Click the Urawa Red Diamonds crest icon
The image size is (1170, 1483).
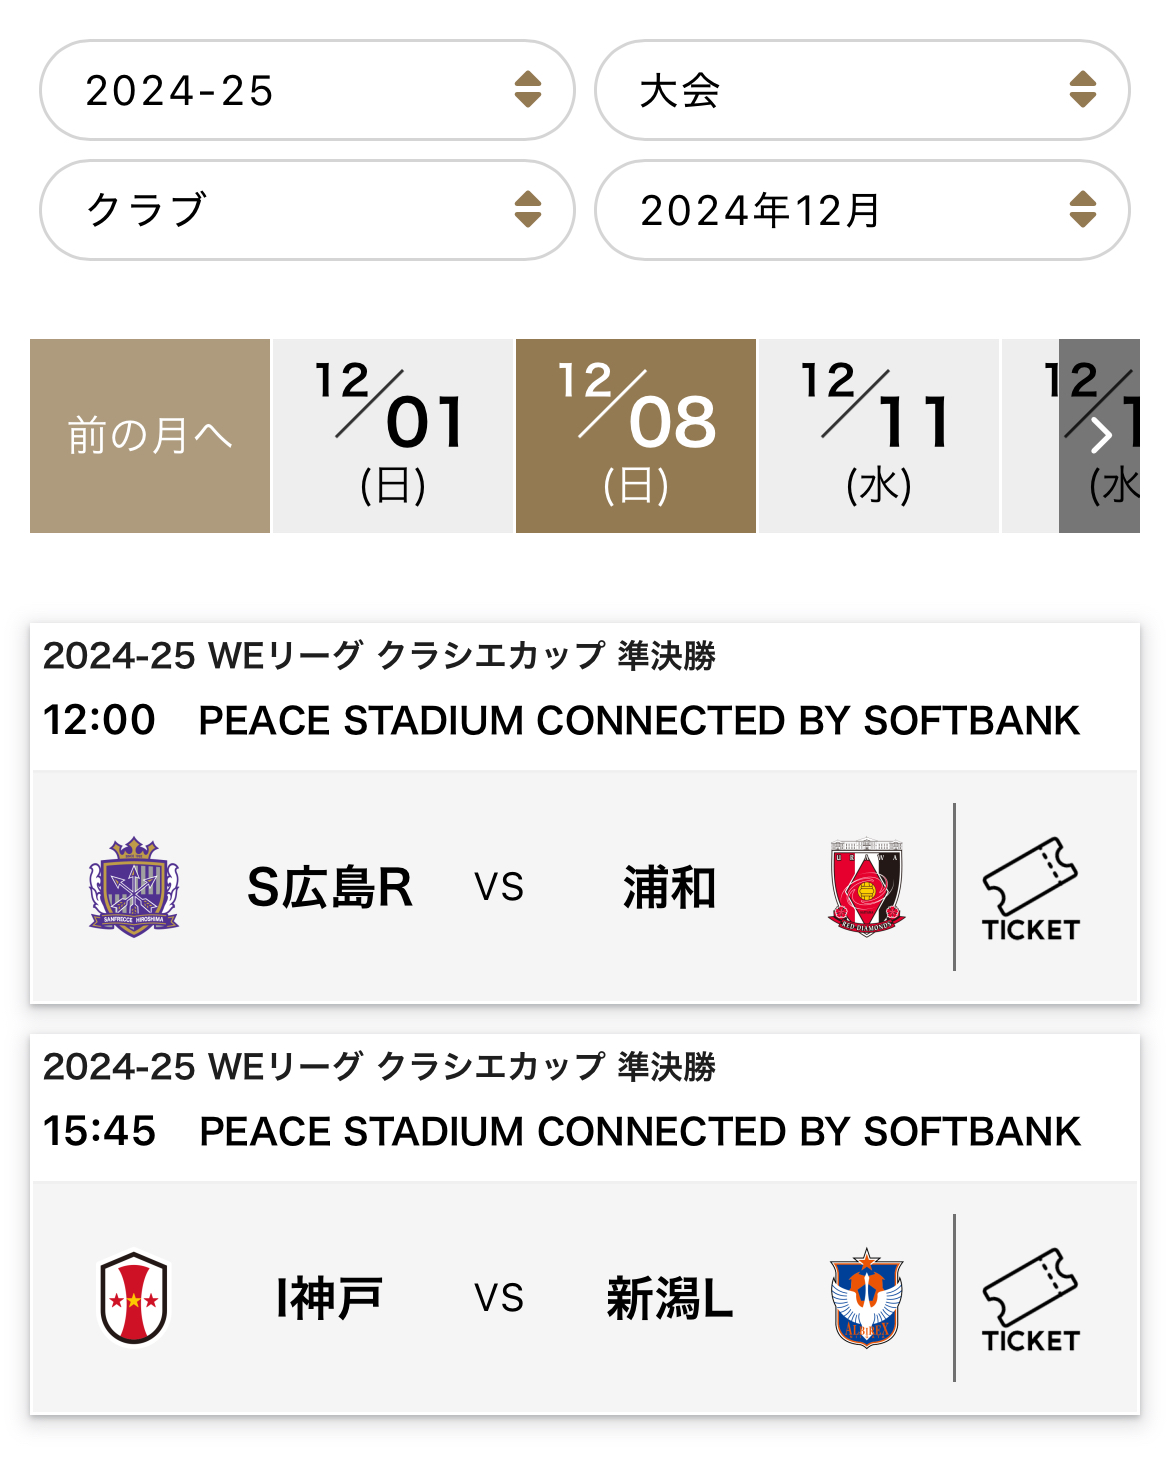[x=867, y=887]
